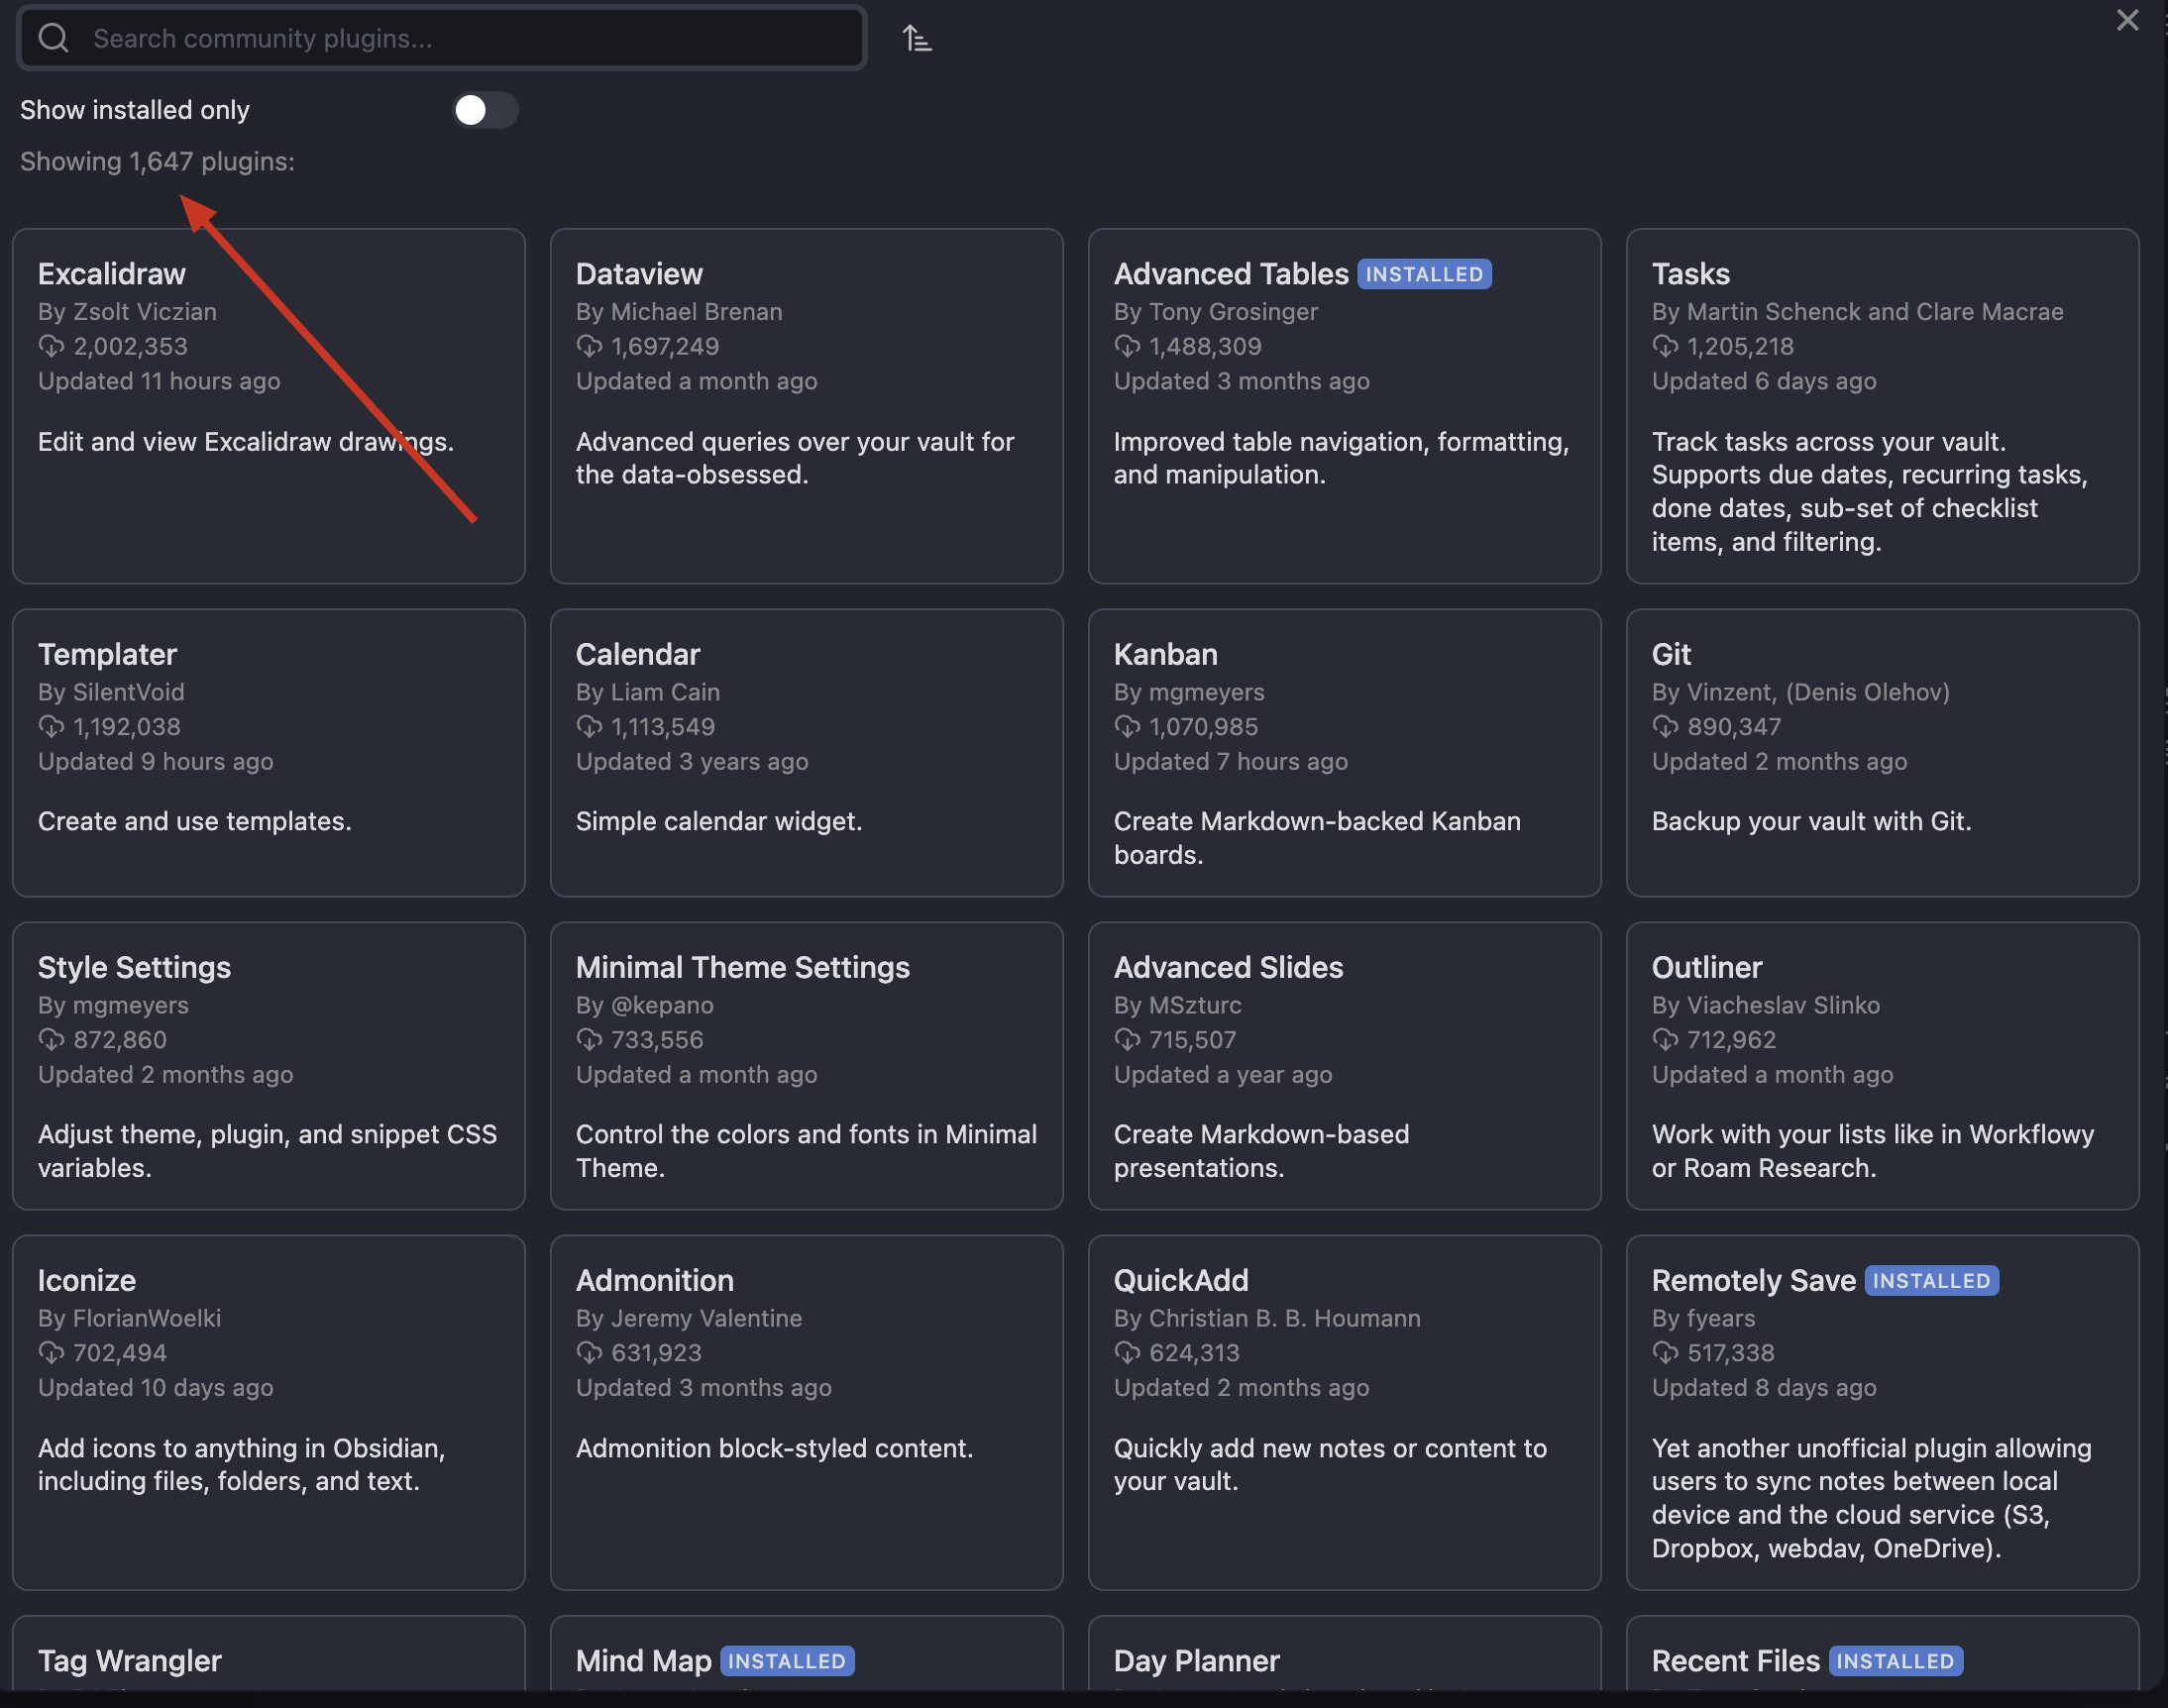Click Calendar download count icon
The height and width of the screenshot is (1708, 2168).
(589, 726)
